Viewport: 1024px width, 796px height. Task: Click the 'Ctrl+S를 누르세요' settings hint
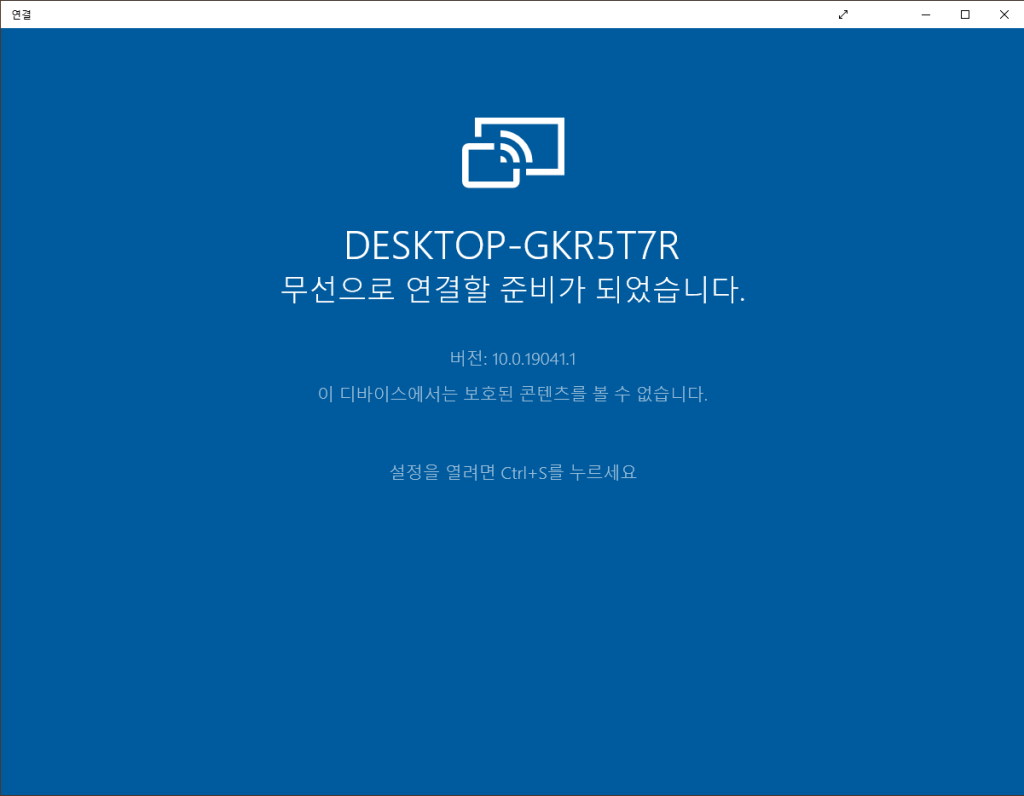(x=513, y=472)
